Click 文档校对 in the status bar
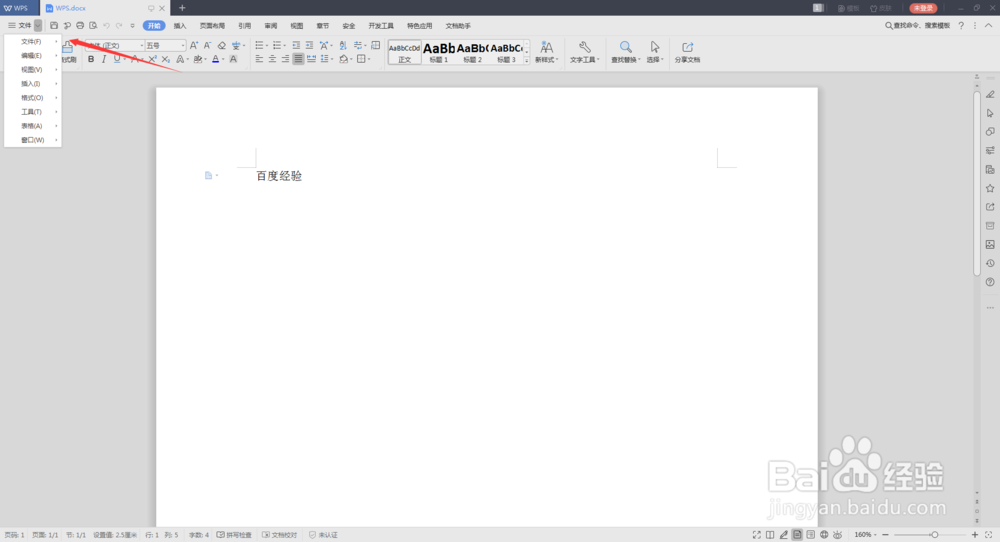 pos(280,535)
